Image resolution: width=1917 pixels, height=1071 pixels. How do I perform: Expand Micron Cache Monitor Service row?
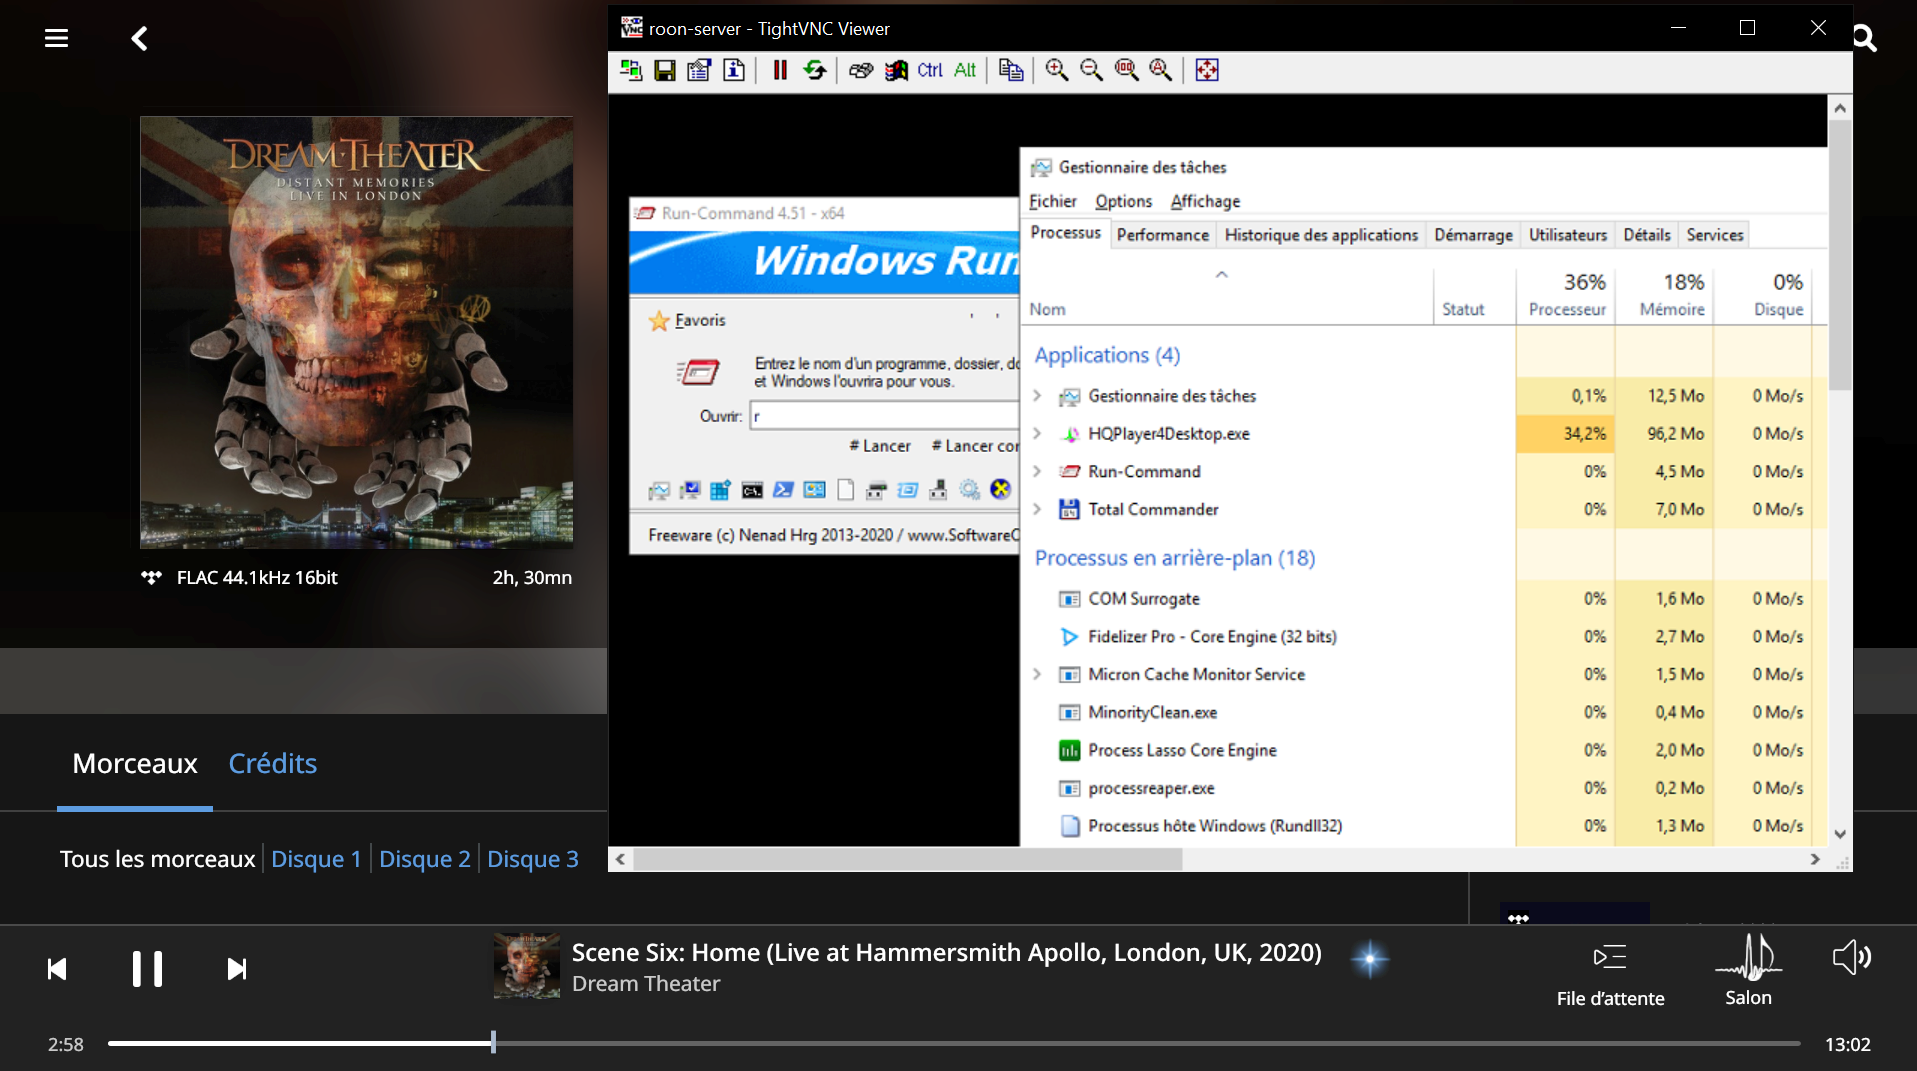[x=1037, y=674]
